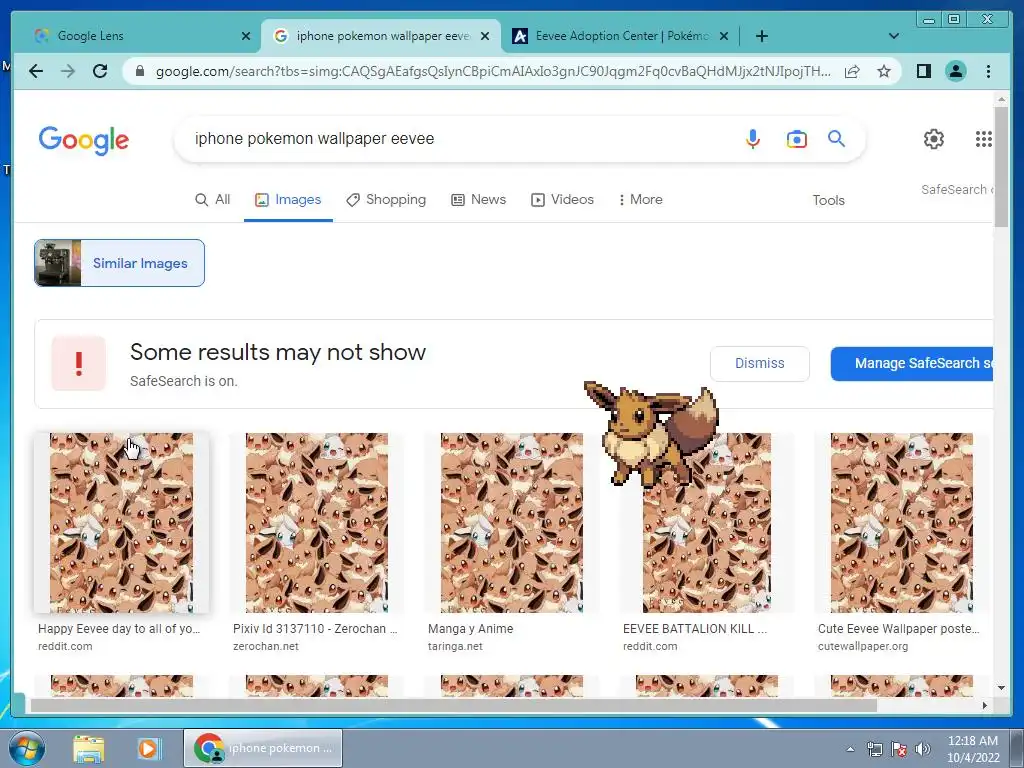1024x768 pixels.
Task: Select the iphone pokemon wallpaper tab
Action: [x=382, y=36]
